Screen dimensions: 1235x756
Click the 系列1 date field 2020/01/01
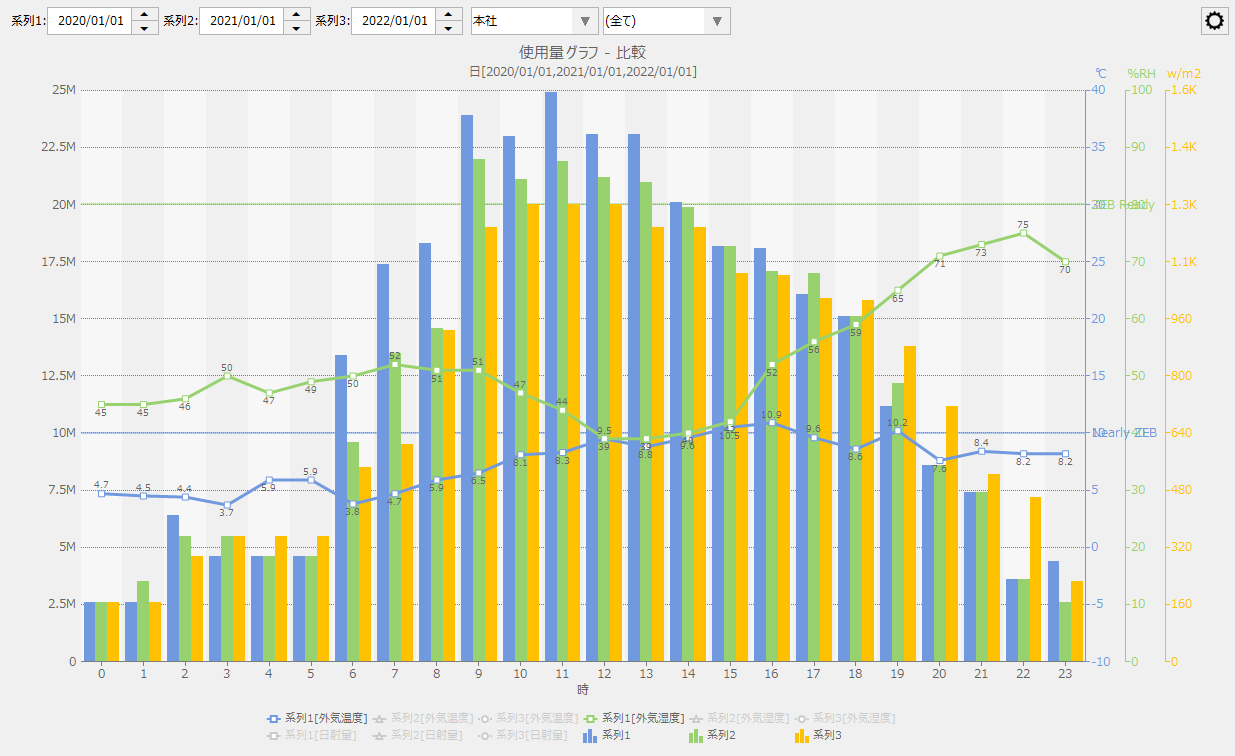89,21
